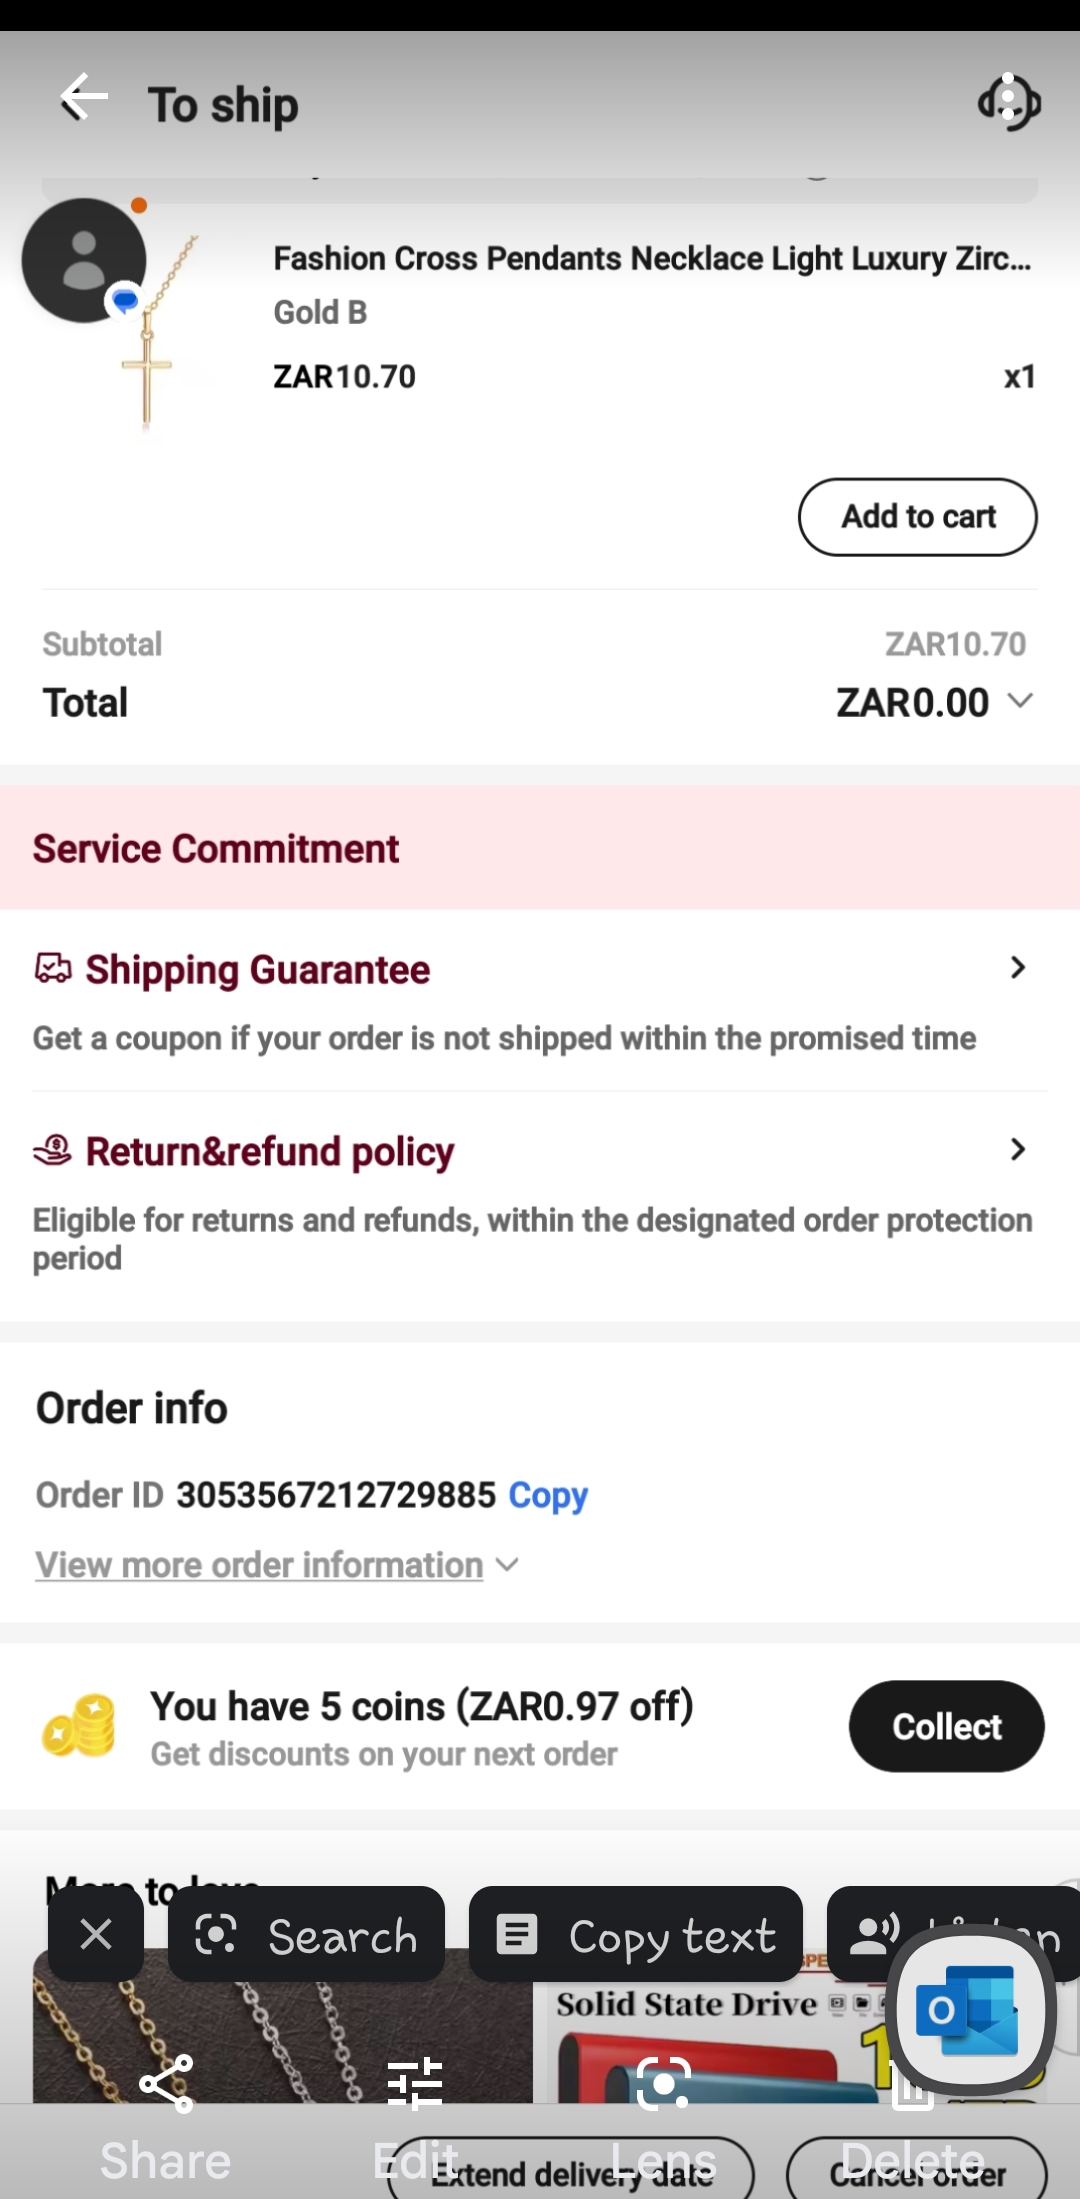The height and width of the screenshot is (2199, 1080).
Task: Tap the back arrow next to To ship
Action: coord(84,99)
